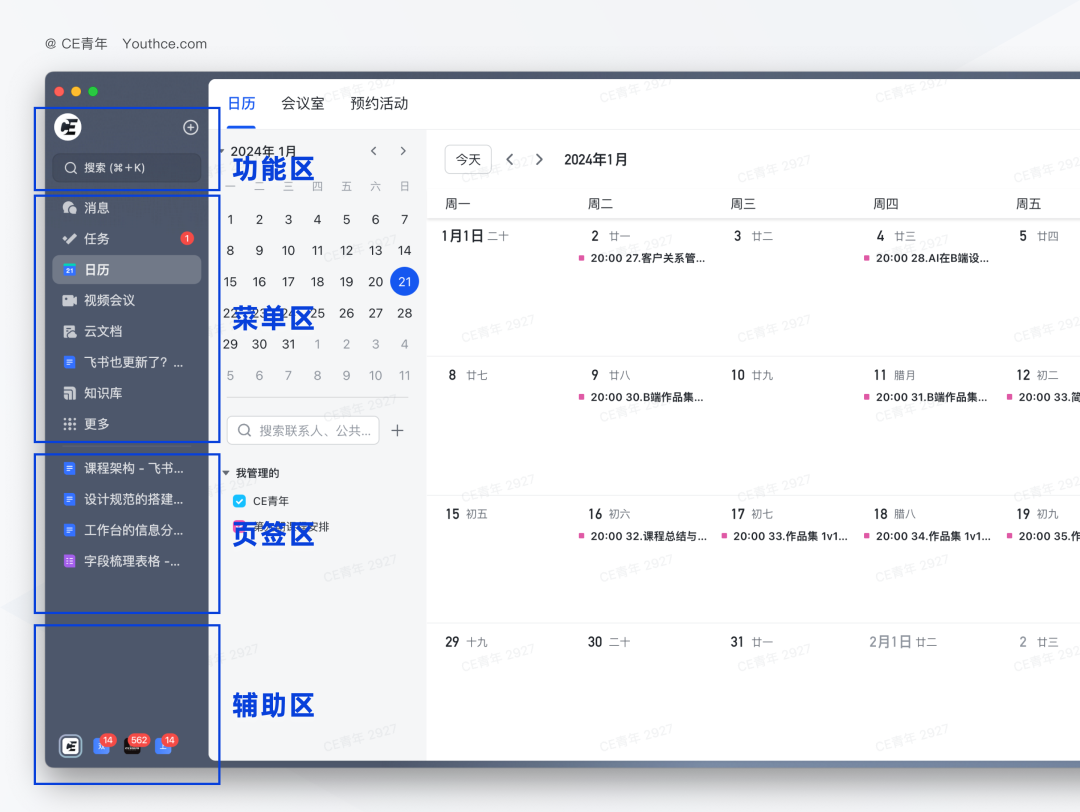Open 更多 (More) apps grid
This screenshot has height=812, width=1080.
tap(97, 424)
